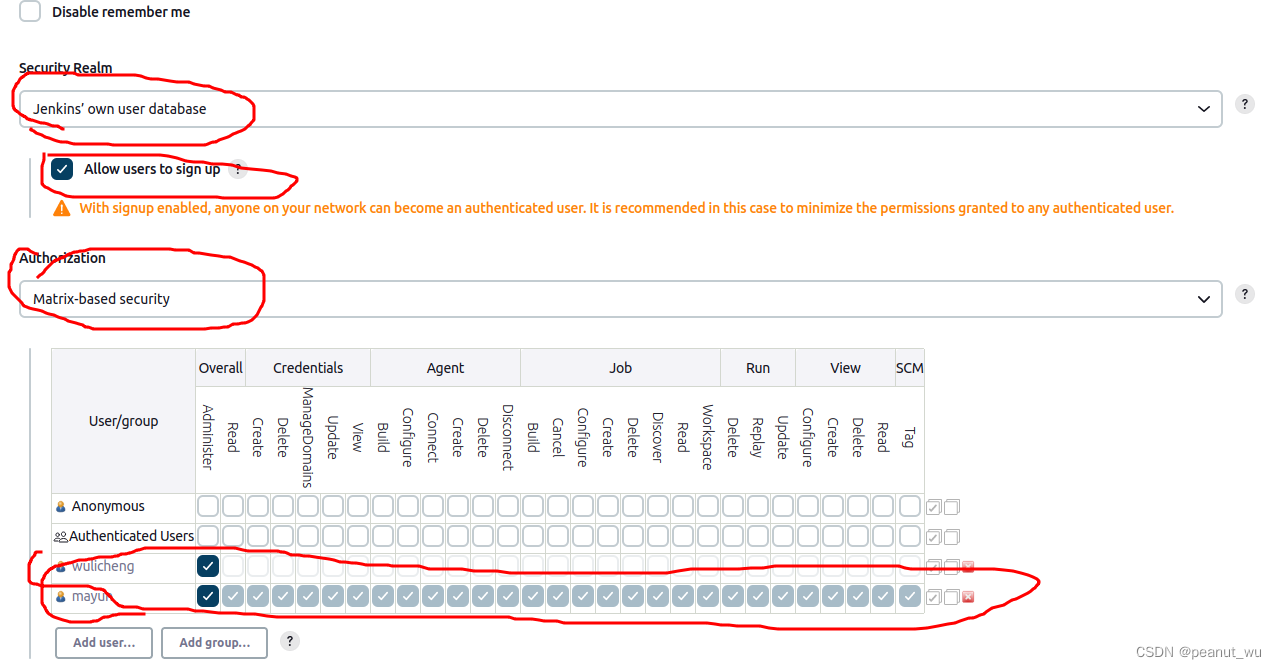The width and height of the screenshot is (1277, 669).
Task: Click the SCM column group header
Action: point(909,368)
